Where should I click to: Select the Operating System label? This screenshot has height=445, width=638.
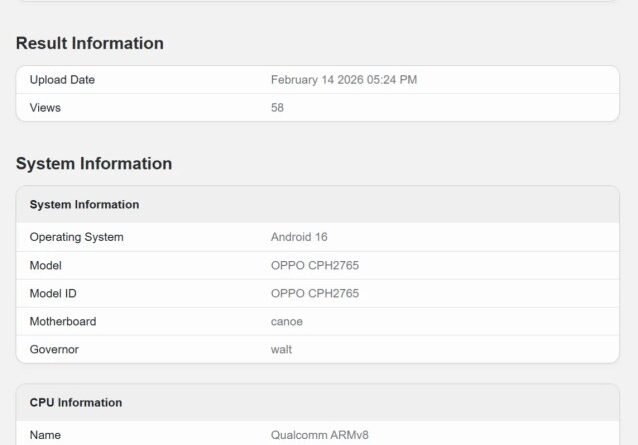pos(76,237)
